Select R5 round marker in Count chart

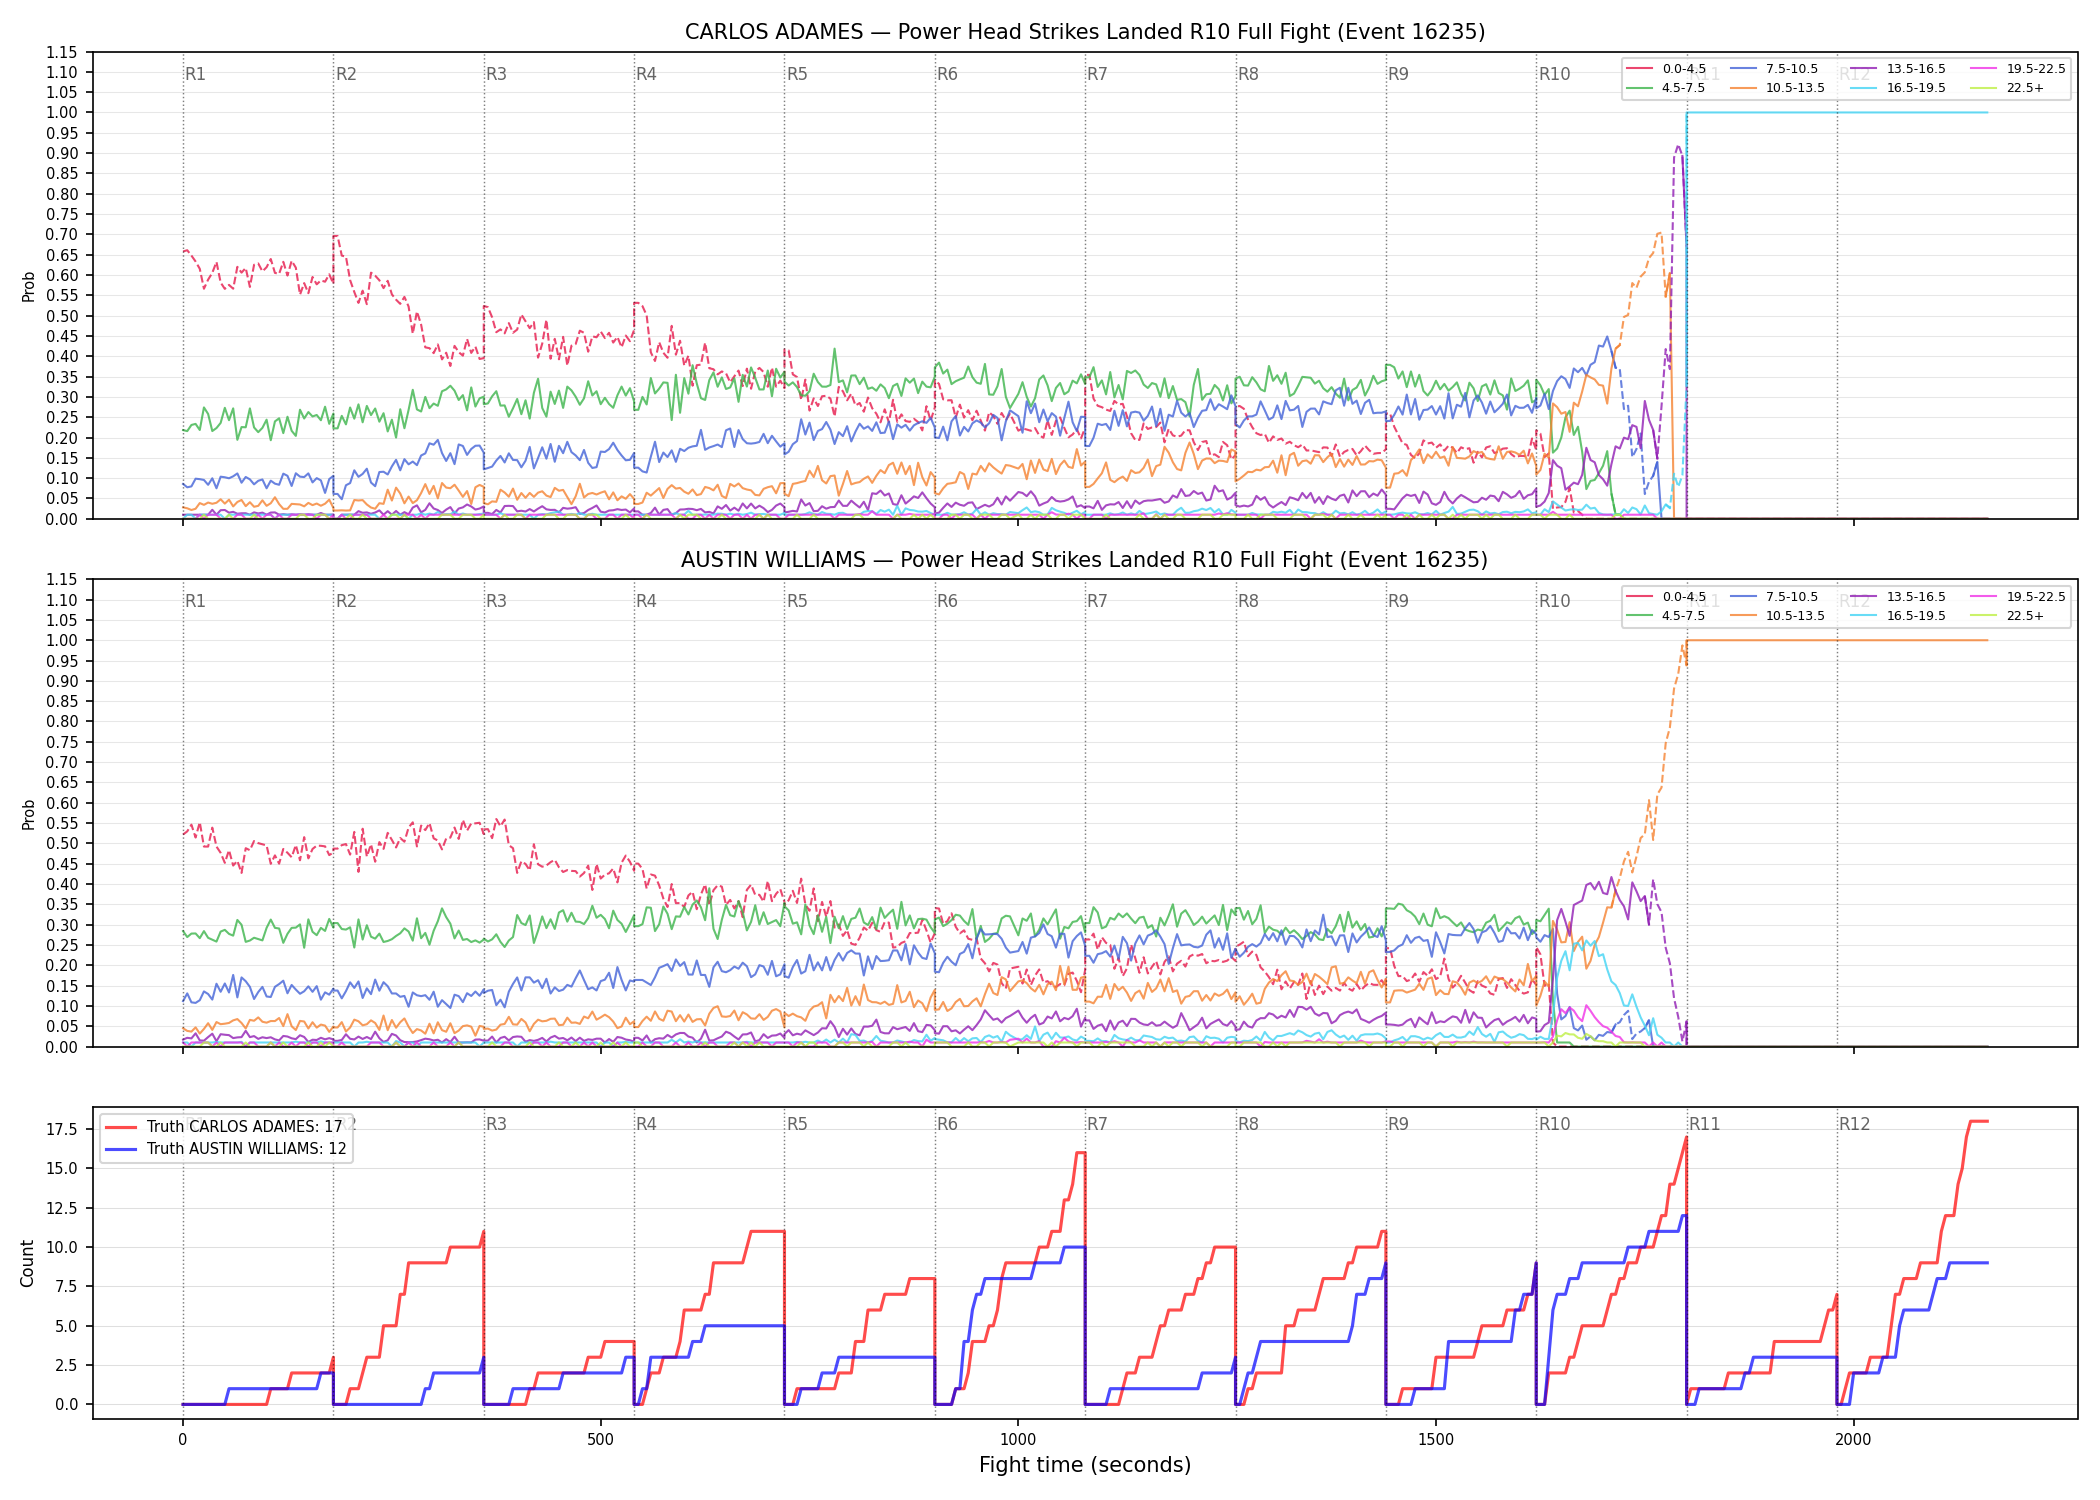(x=797, y=1124)
